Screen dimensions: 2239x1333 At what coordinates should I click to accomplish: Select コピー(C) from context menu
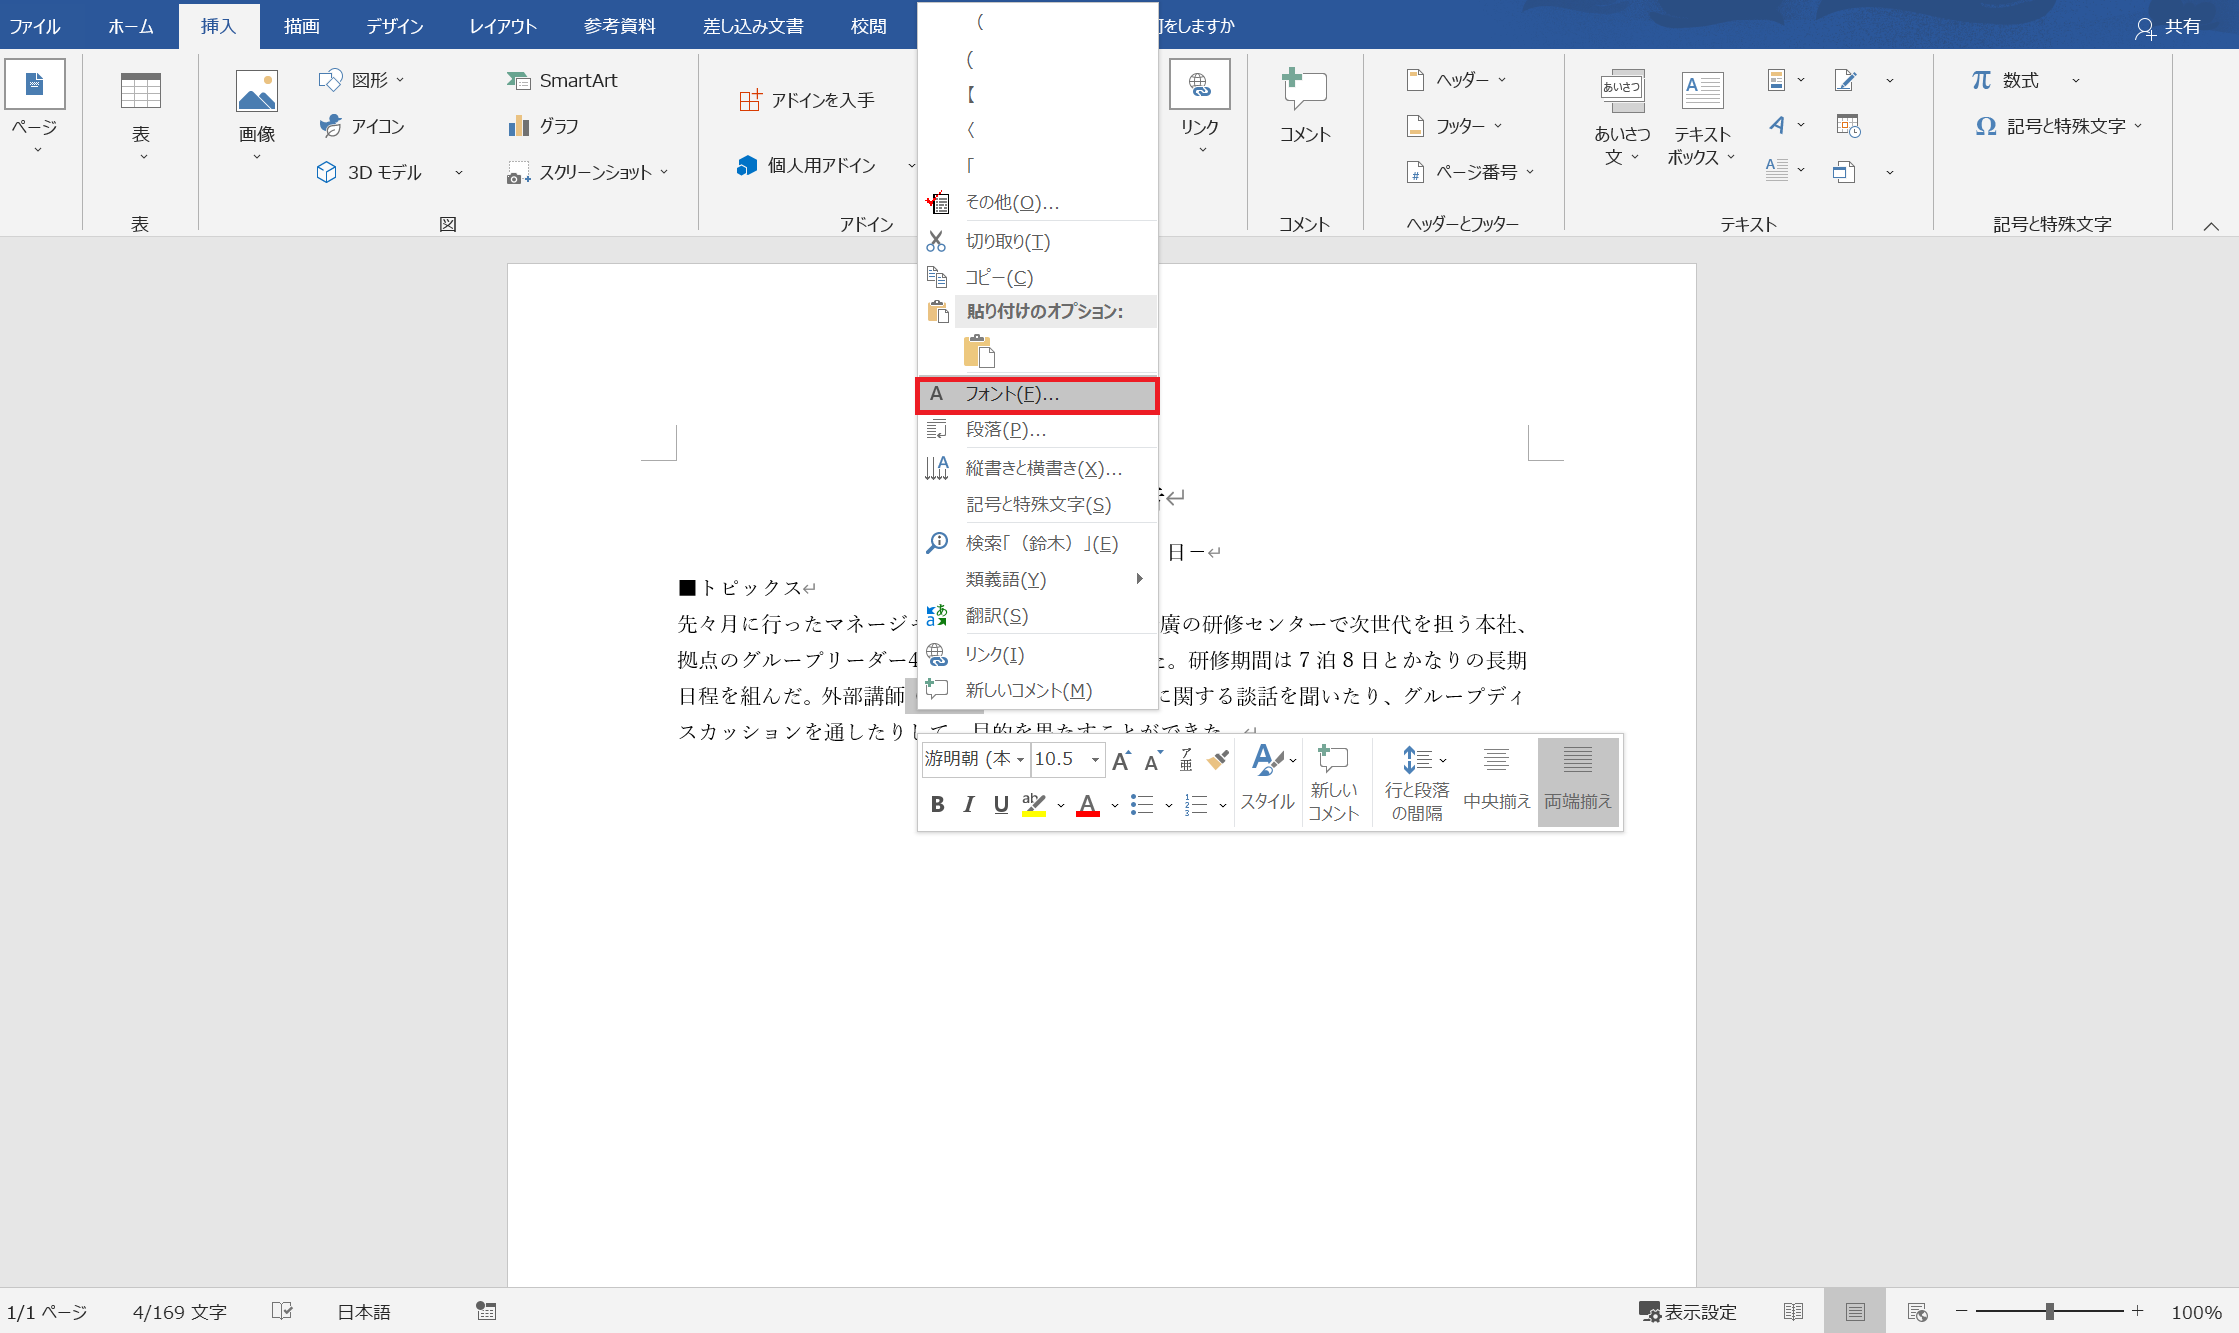coord(1037,278)
